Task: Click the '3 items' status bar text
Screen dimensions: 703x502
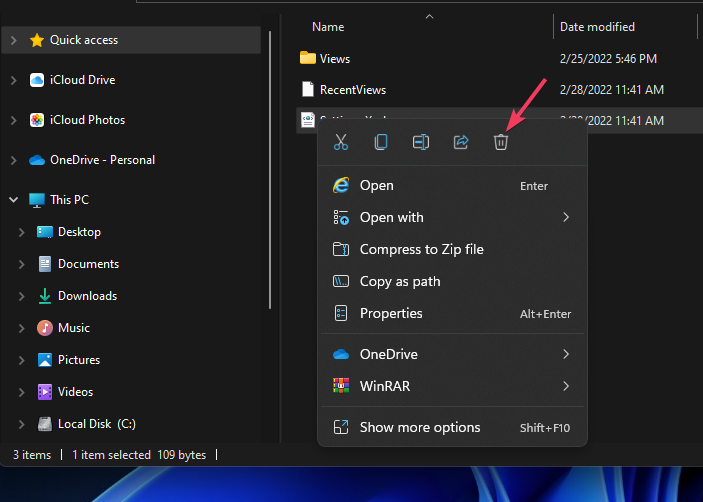Action: 32,455
